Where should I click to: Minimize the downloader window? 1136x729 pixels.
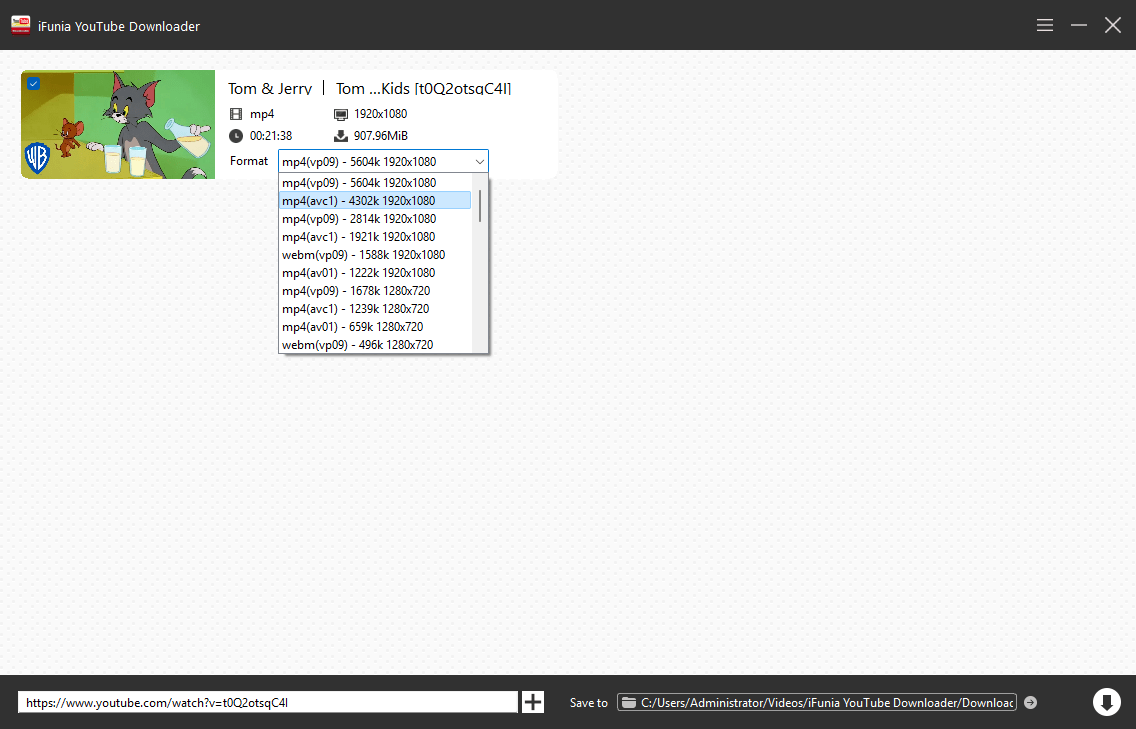tap(1079, 25)
